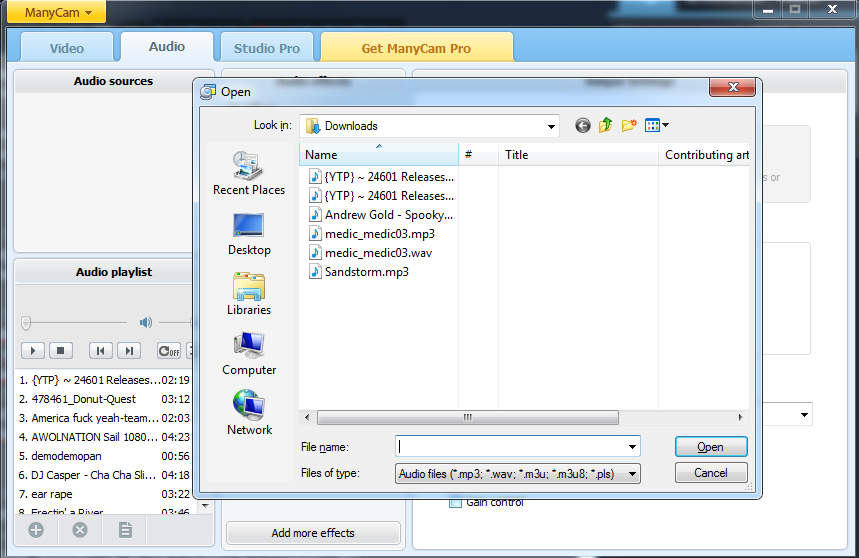
Task: Create a new folder in Open dialog
Action: (629, 125)
